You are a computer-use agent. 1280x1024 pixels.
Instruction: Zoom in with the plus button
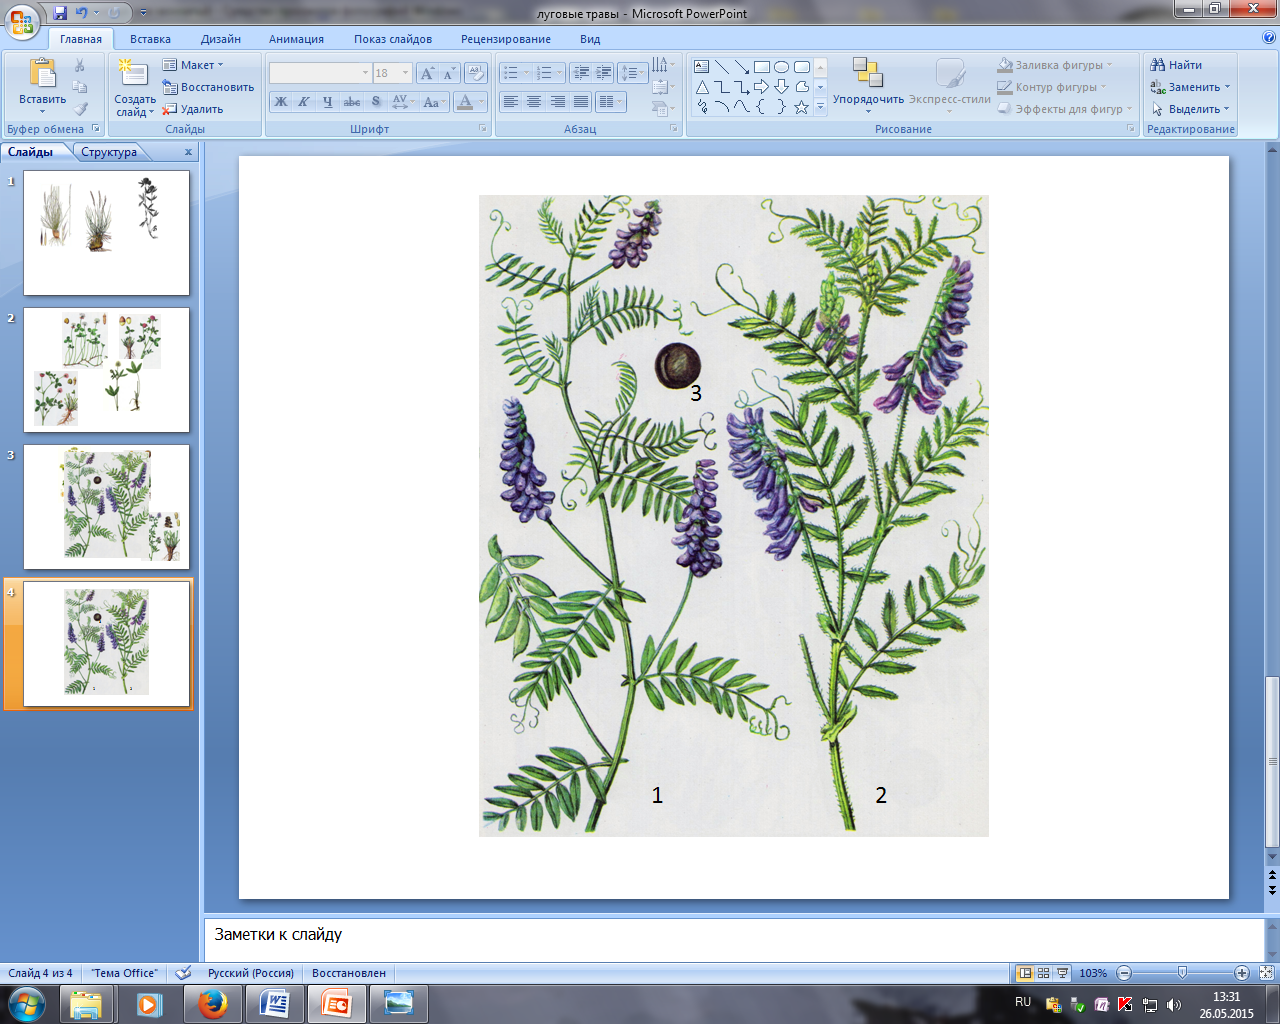click(x=1242, y=973)
